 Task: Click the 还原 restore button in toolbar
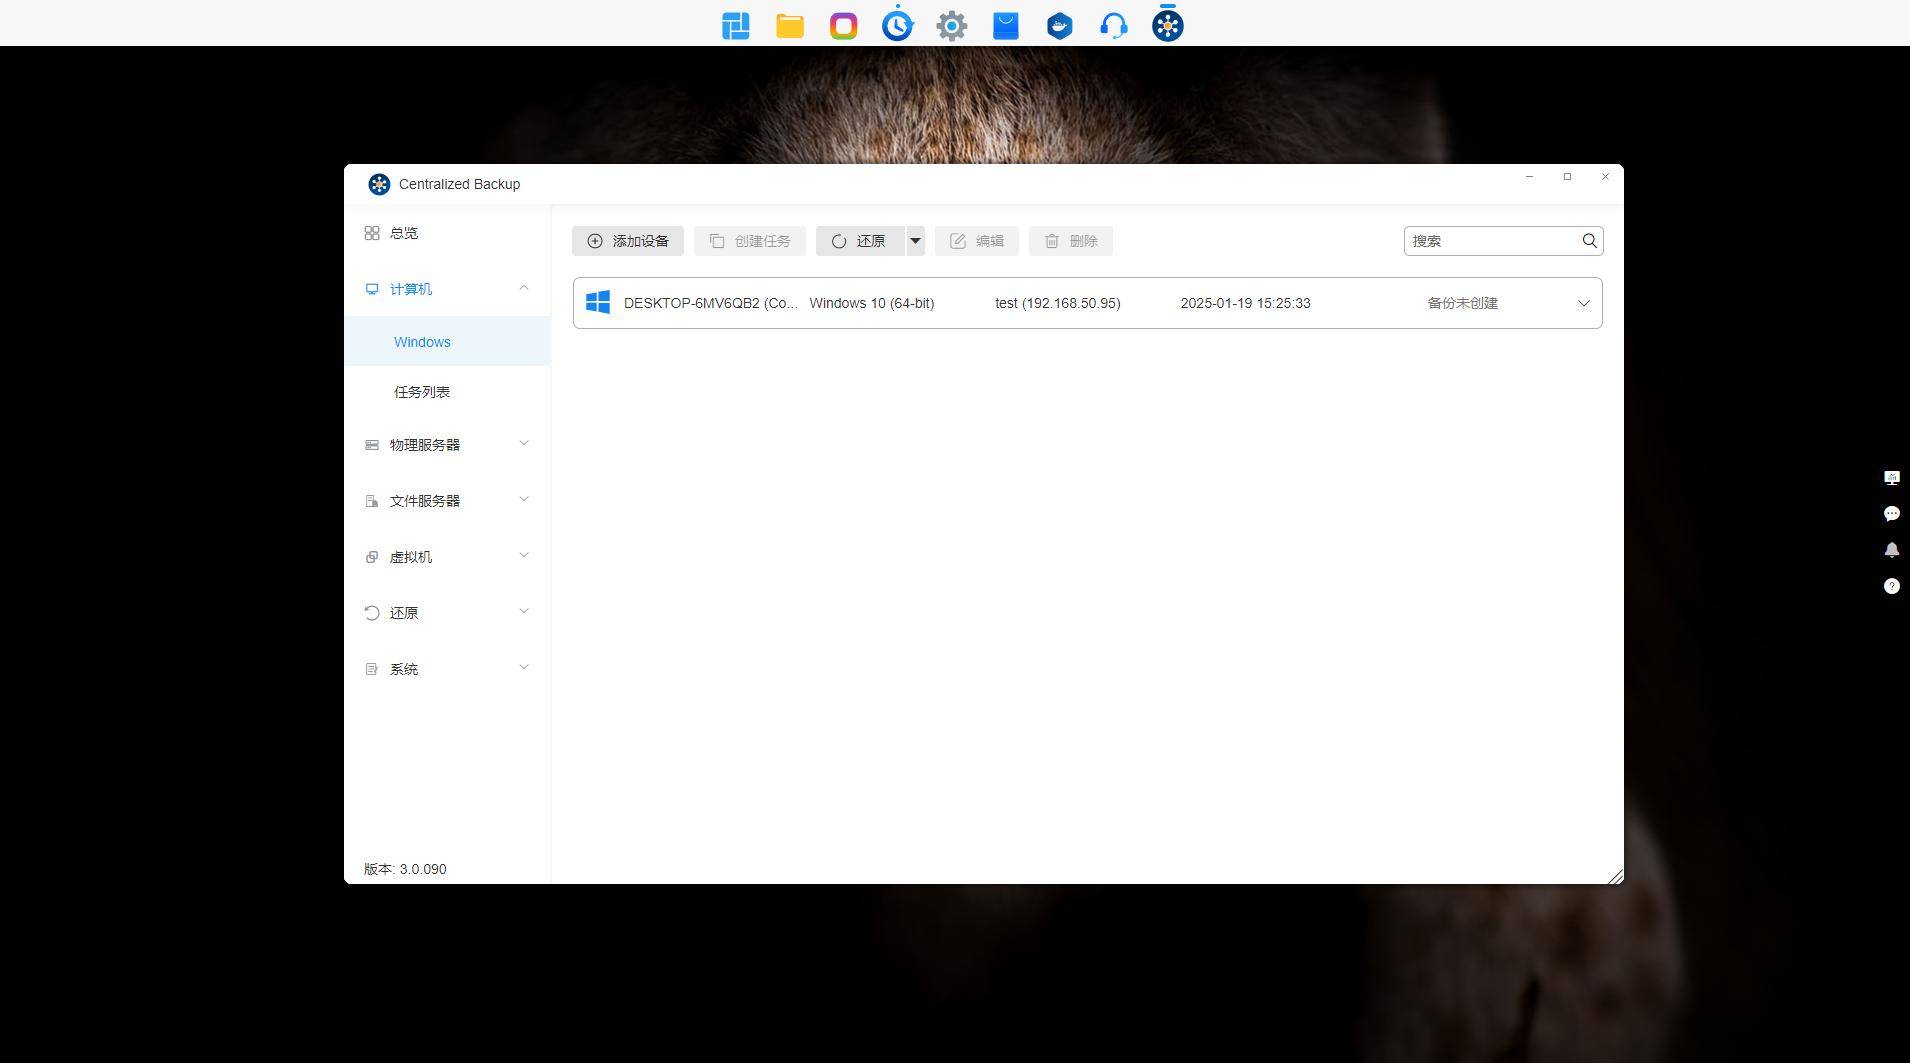click(860, 241)
